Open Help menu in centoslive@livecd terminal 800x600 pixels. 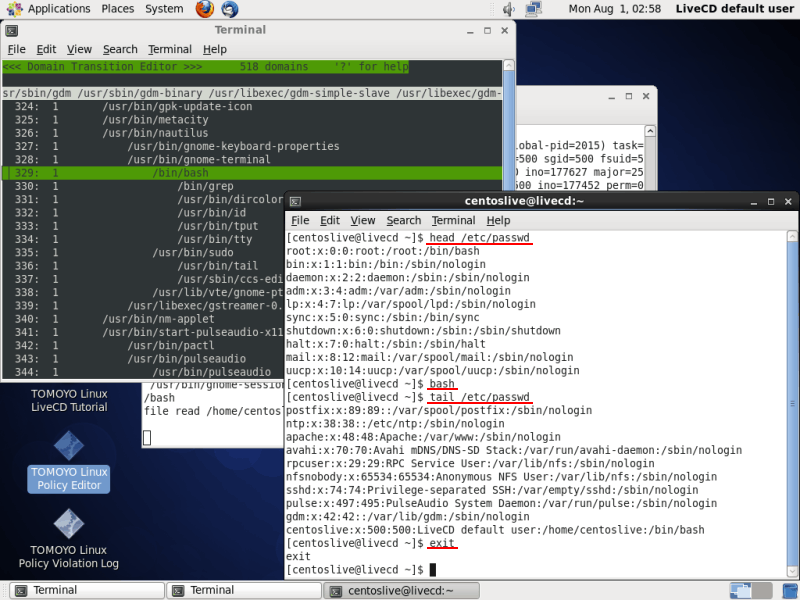498,220
